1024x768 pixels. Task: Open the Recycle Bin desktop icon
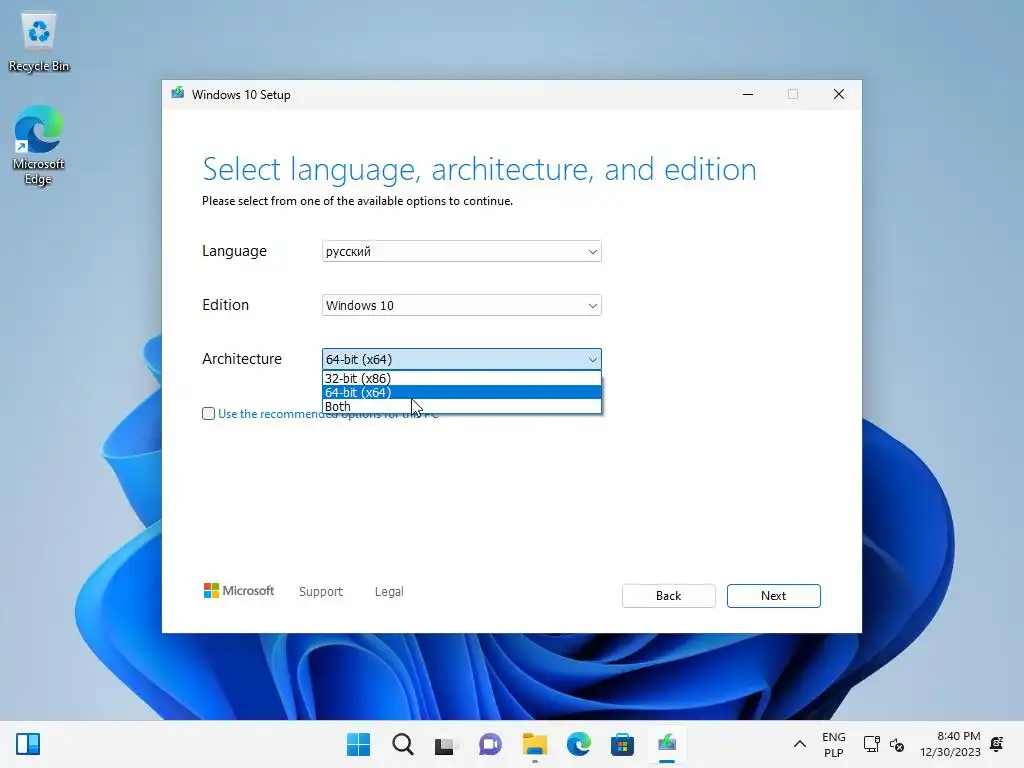pos(39,42)
